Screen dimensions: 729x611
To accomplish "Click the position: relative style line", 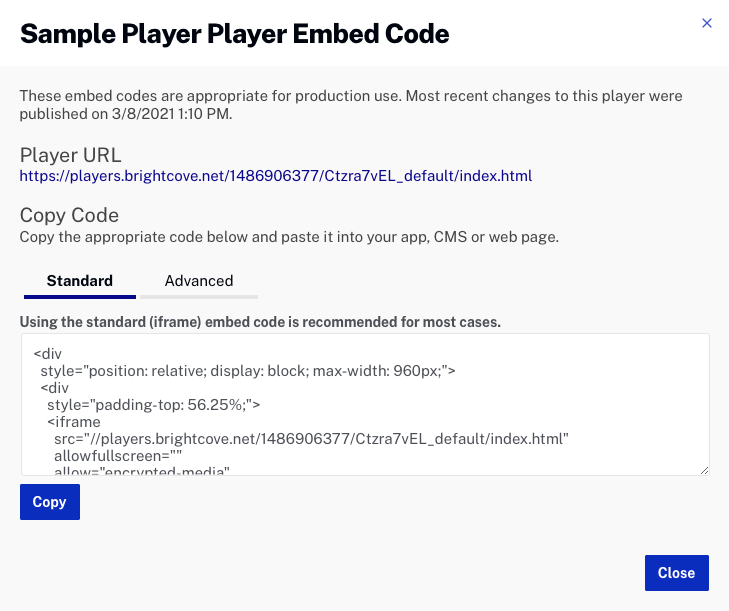I will click(248, 371).
